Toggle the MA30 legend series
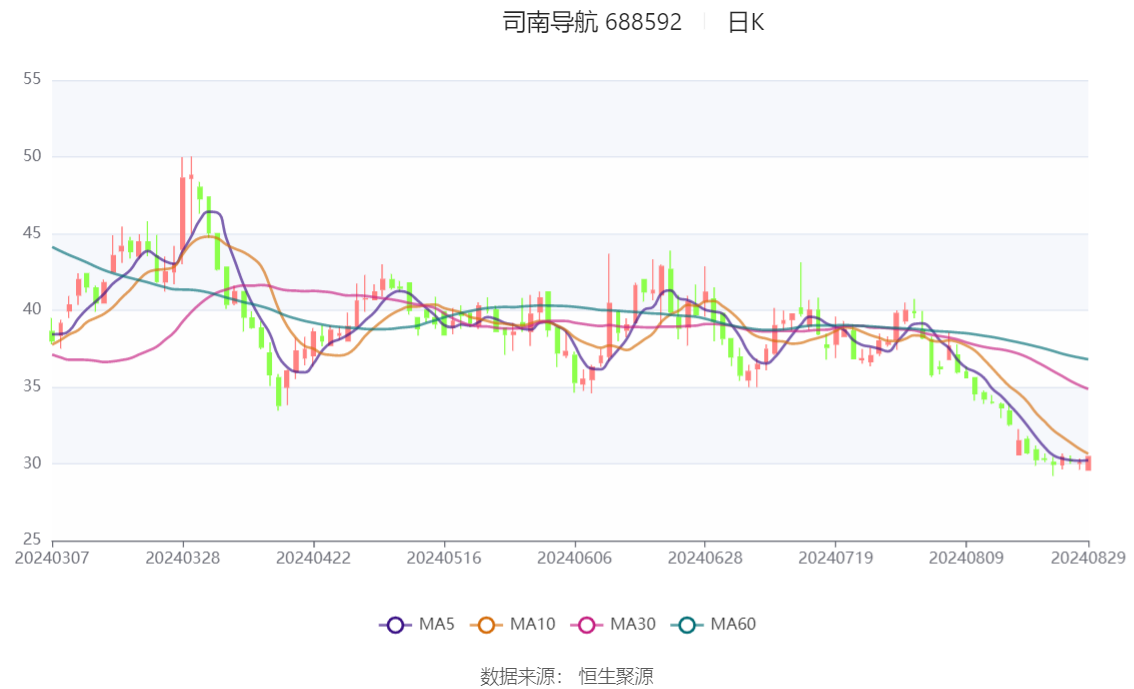 [x=613, y=625]
